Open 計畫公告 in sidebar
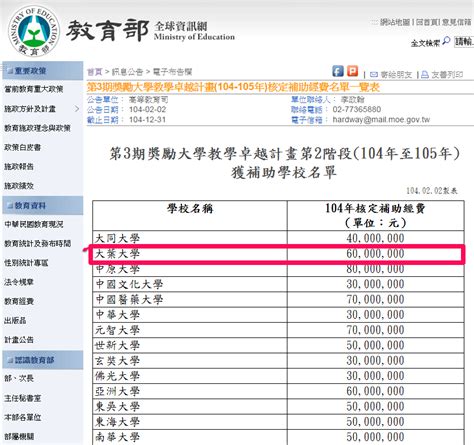474x445 pixels. click(19, 340)
